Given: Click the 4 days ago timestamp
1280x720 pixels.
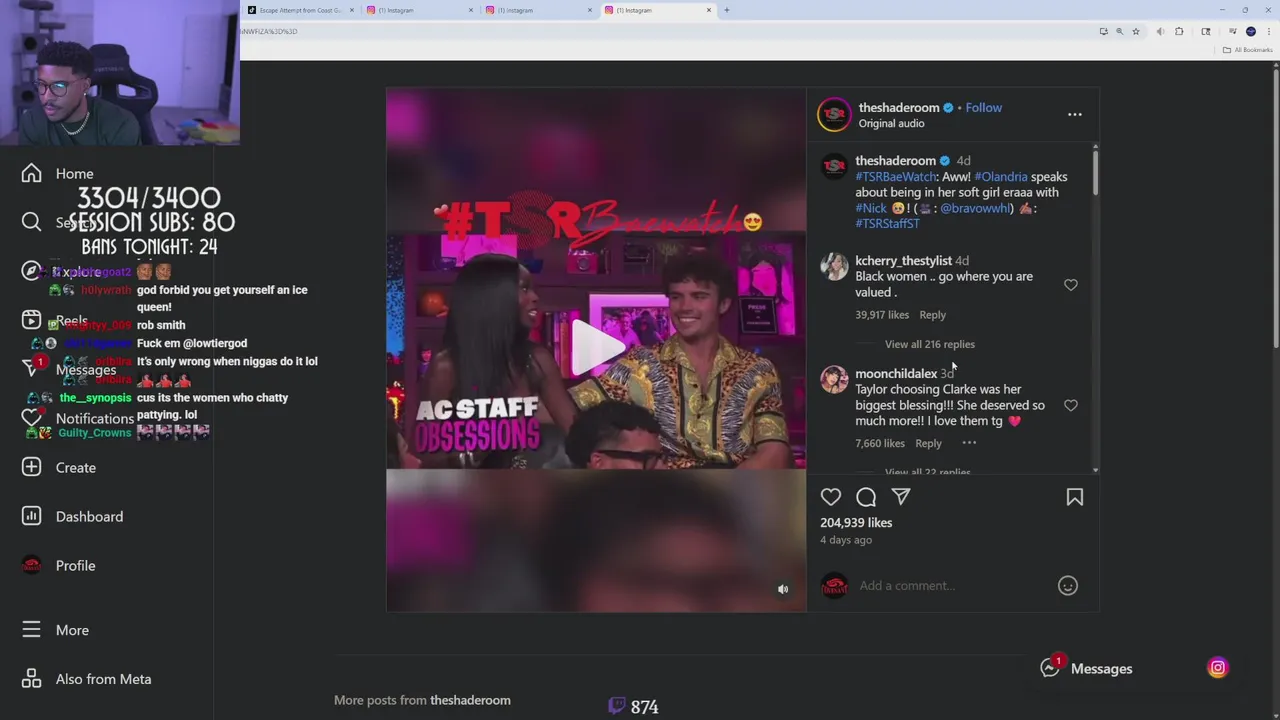Looking at the screenshot, I should 846,540.
